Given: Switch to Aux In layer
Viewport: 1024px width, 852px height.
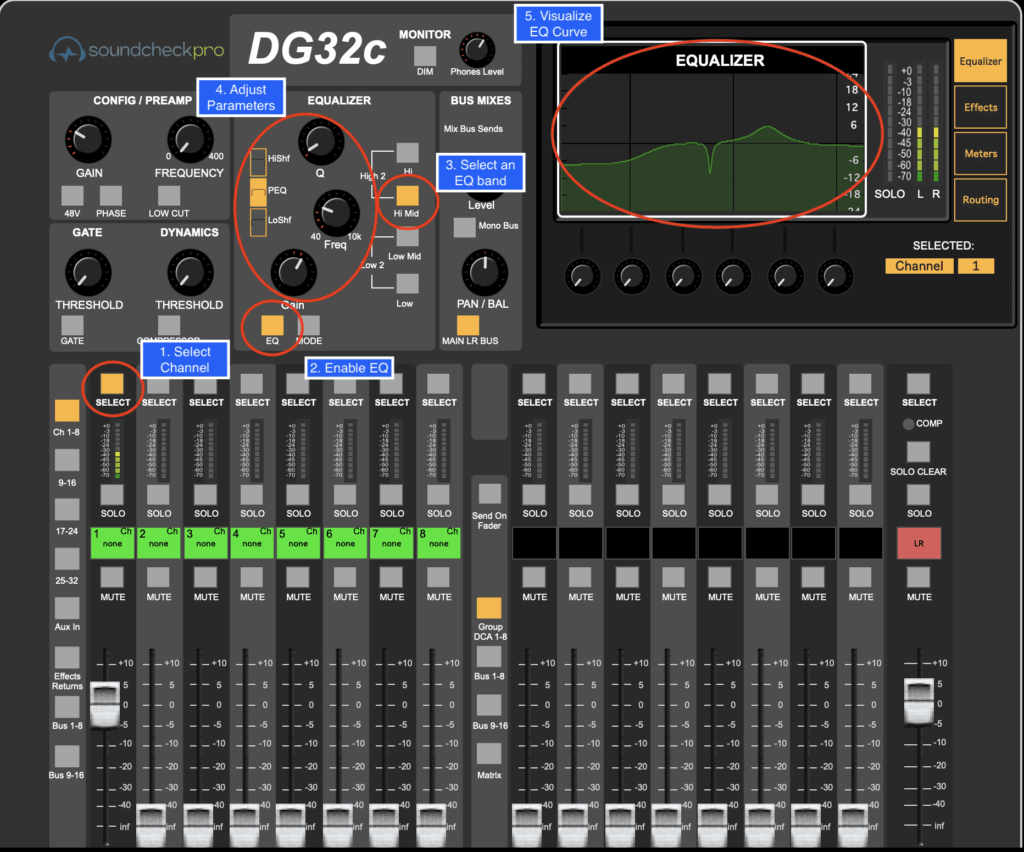Looking at the screenshot, I should coord(67,608).
